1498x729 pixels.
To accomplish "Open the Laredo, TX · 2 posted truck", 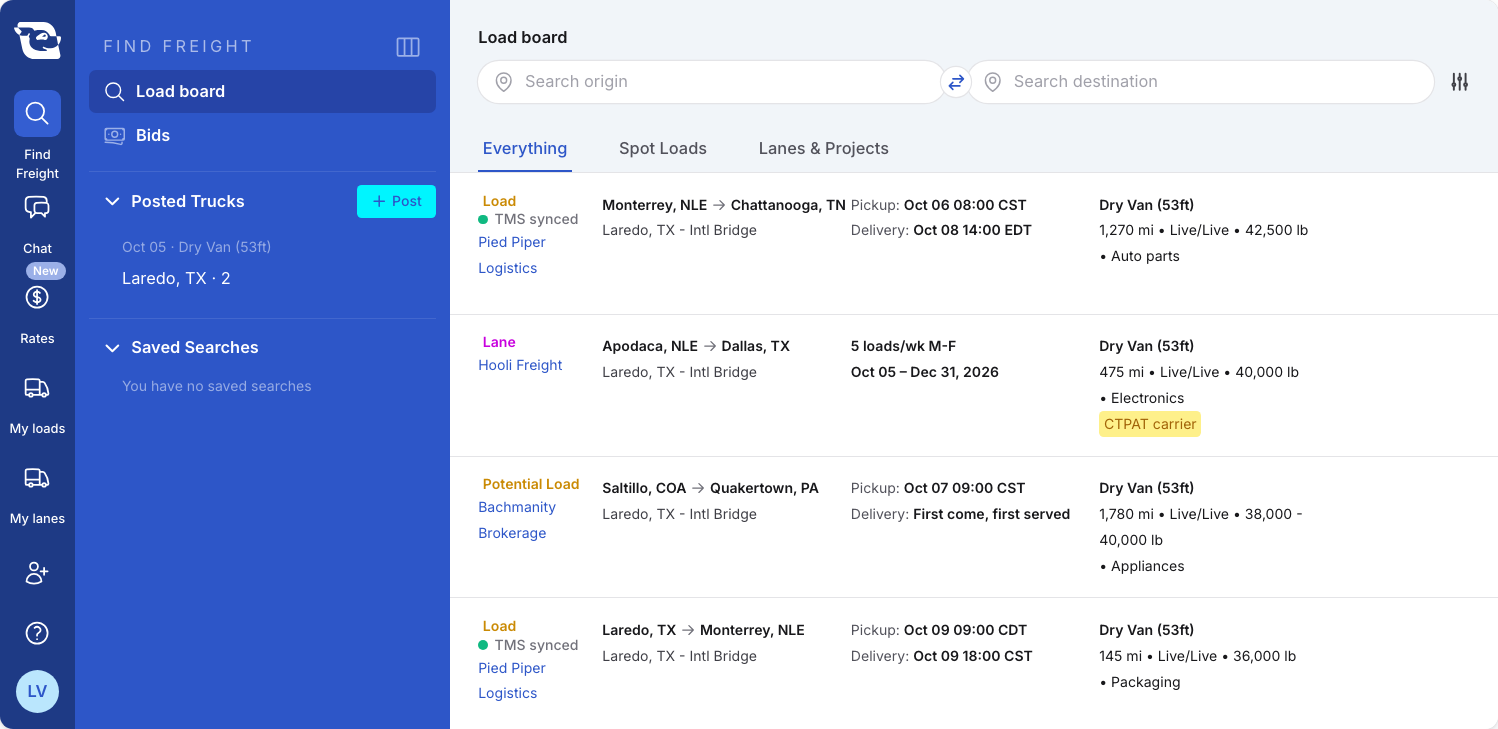I will pos(176,278).
